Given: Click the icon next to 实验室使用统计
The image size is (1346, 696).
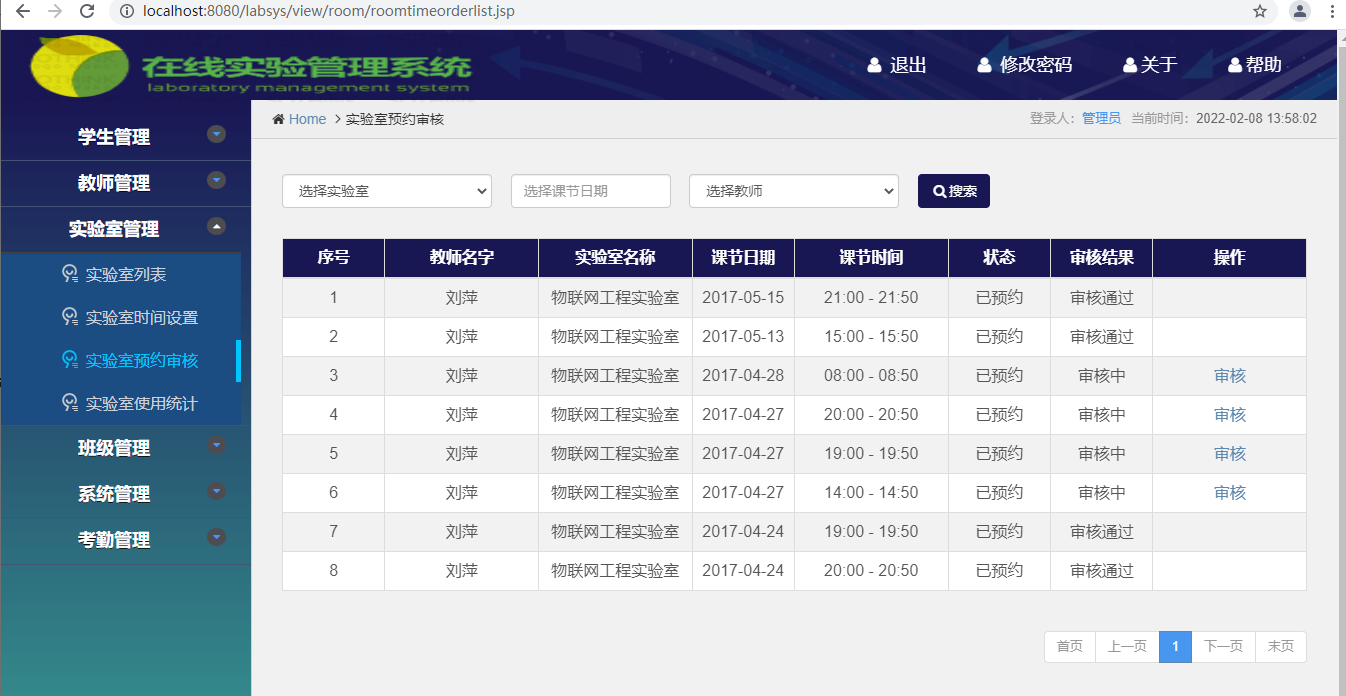Looking at the screenshot, I should tap(70, 403).
